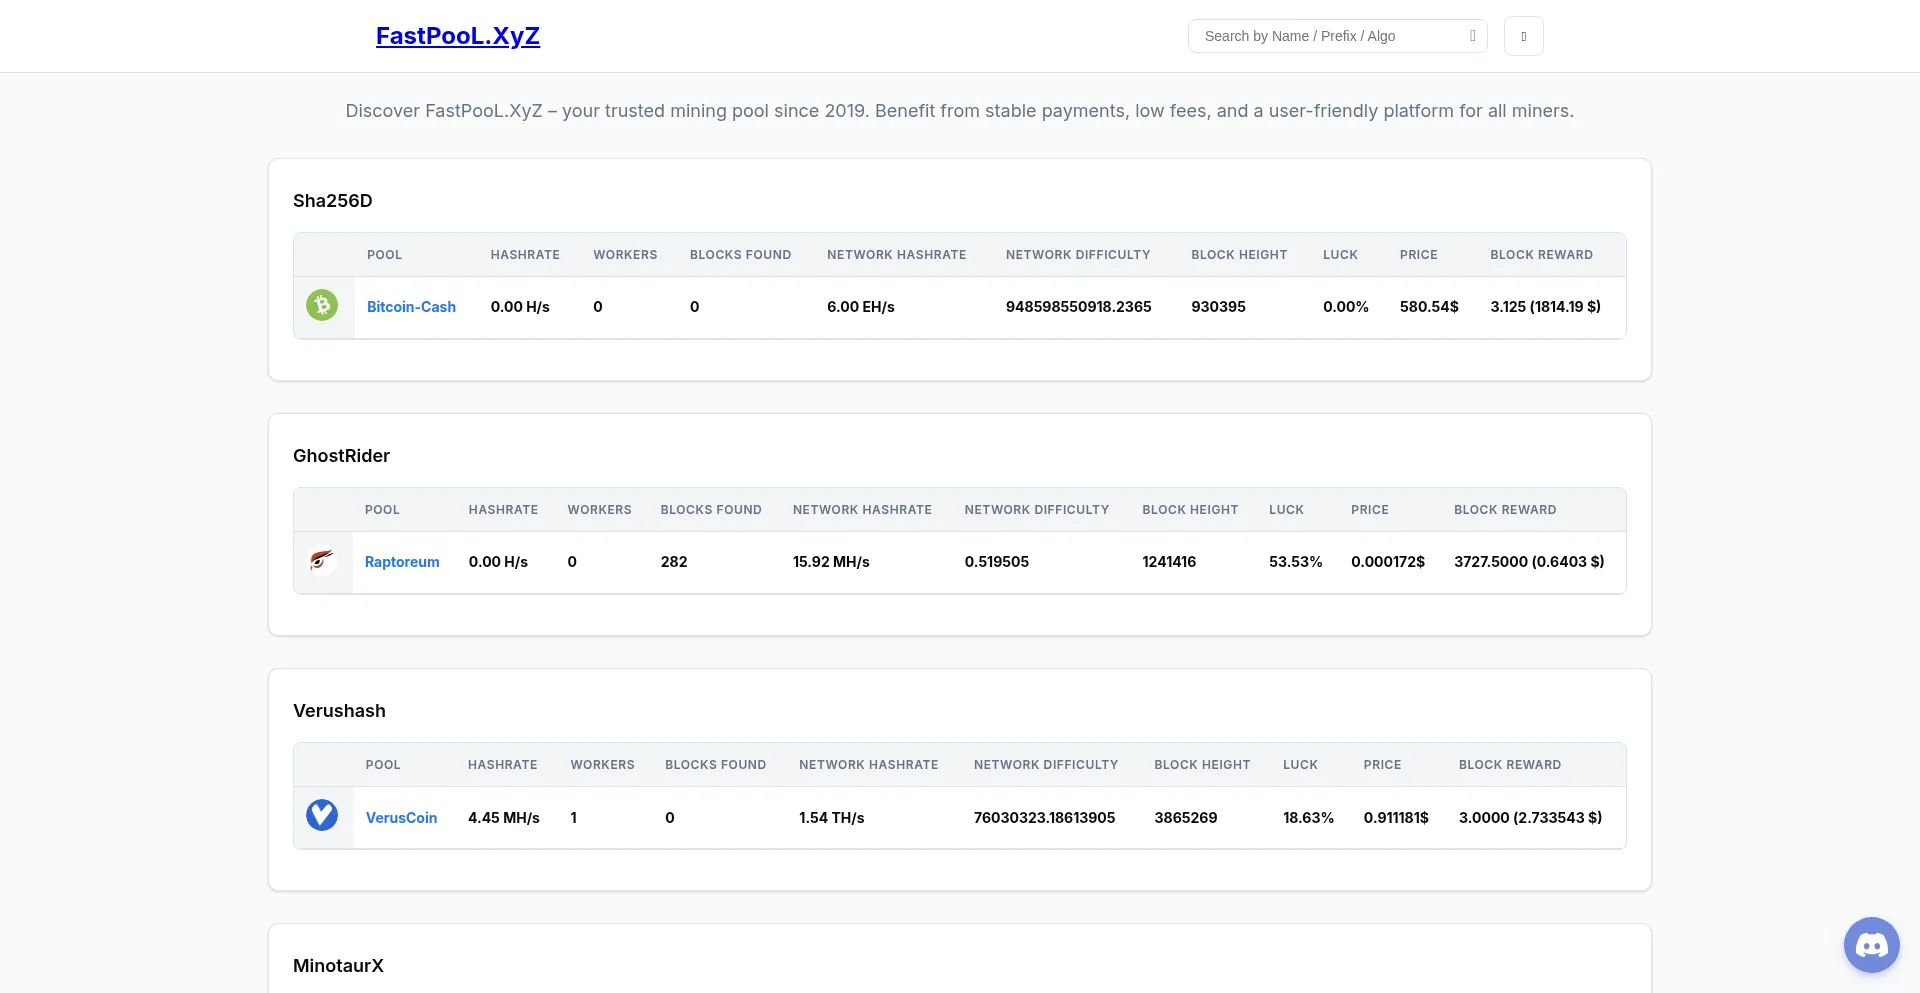
Task: Click the green Bitcoin symbol in Sha256D table
Action: [x=321, y=305]
